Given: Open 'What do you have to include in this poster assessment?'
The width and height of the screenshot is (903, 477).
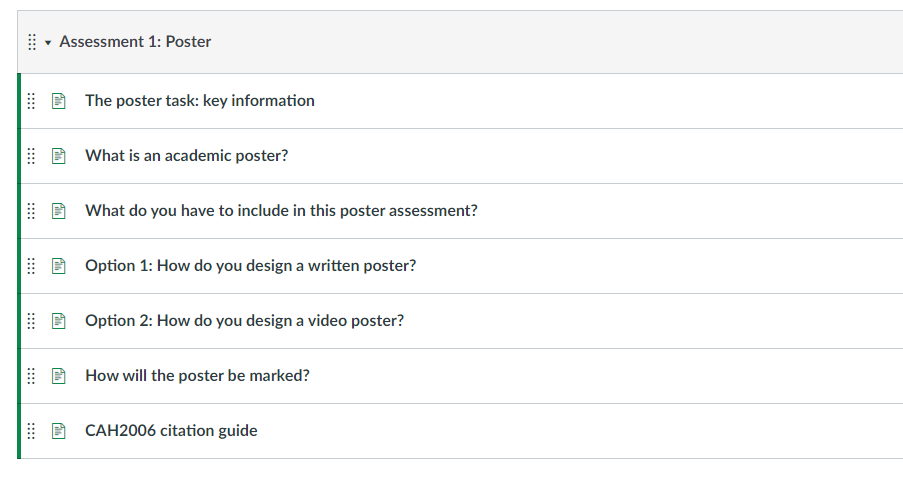Looking at the screenshot, I should click(x=281, y=211).
